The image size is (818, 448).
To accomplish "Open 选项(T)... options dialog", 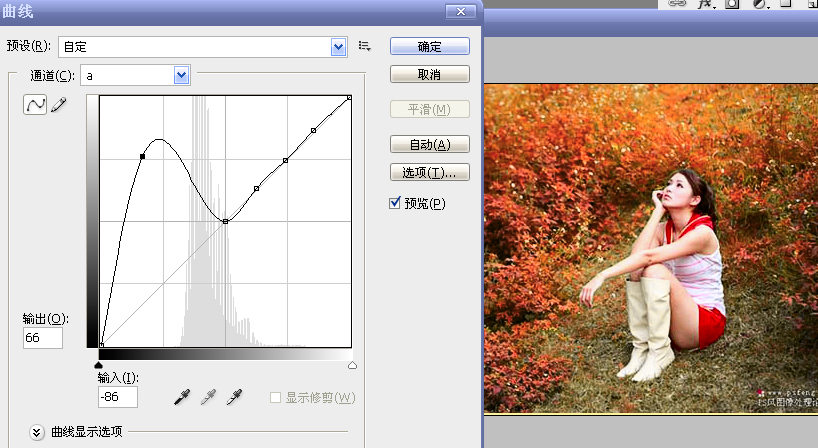I will 430,172.
